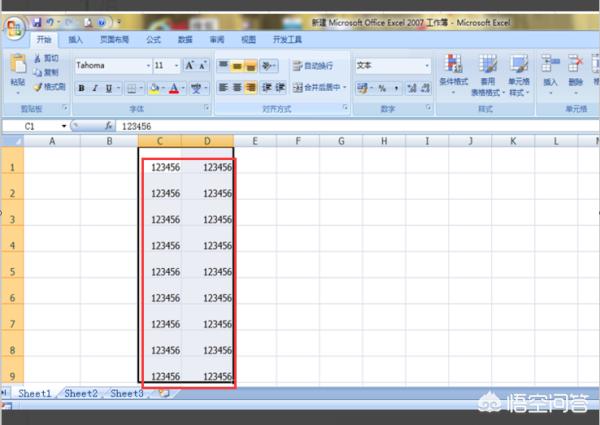600x425 pixels.
Task: Click the Format Painter brush icon
Action: click(x=38, y=88)
